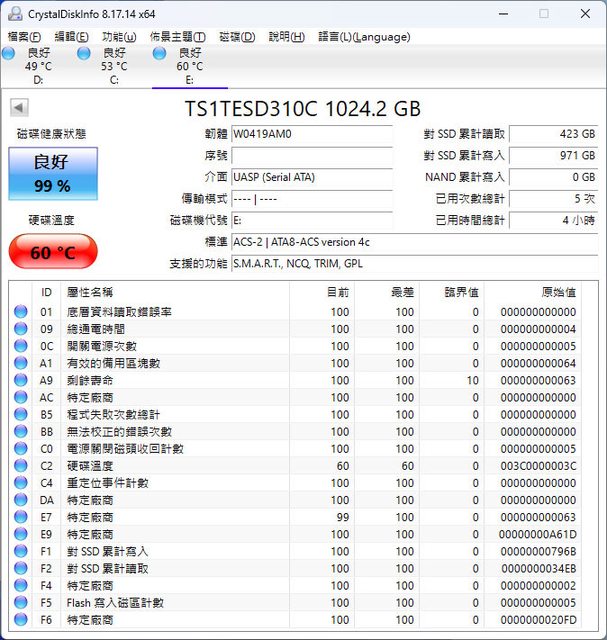Open the 功能(u) menu
The width and height of the screenshot is (607, 640).
click(119, 37)
